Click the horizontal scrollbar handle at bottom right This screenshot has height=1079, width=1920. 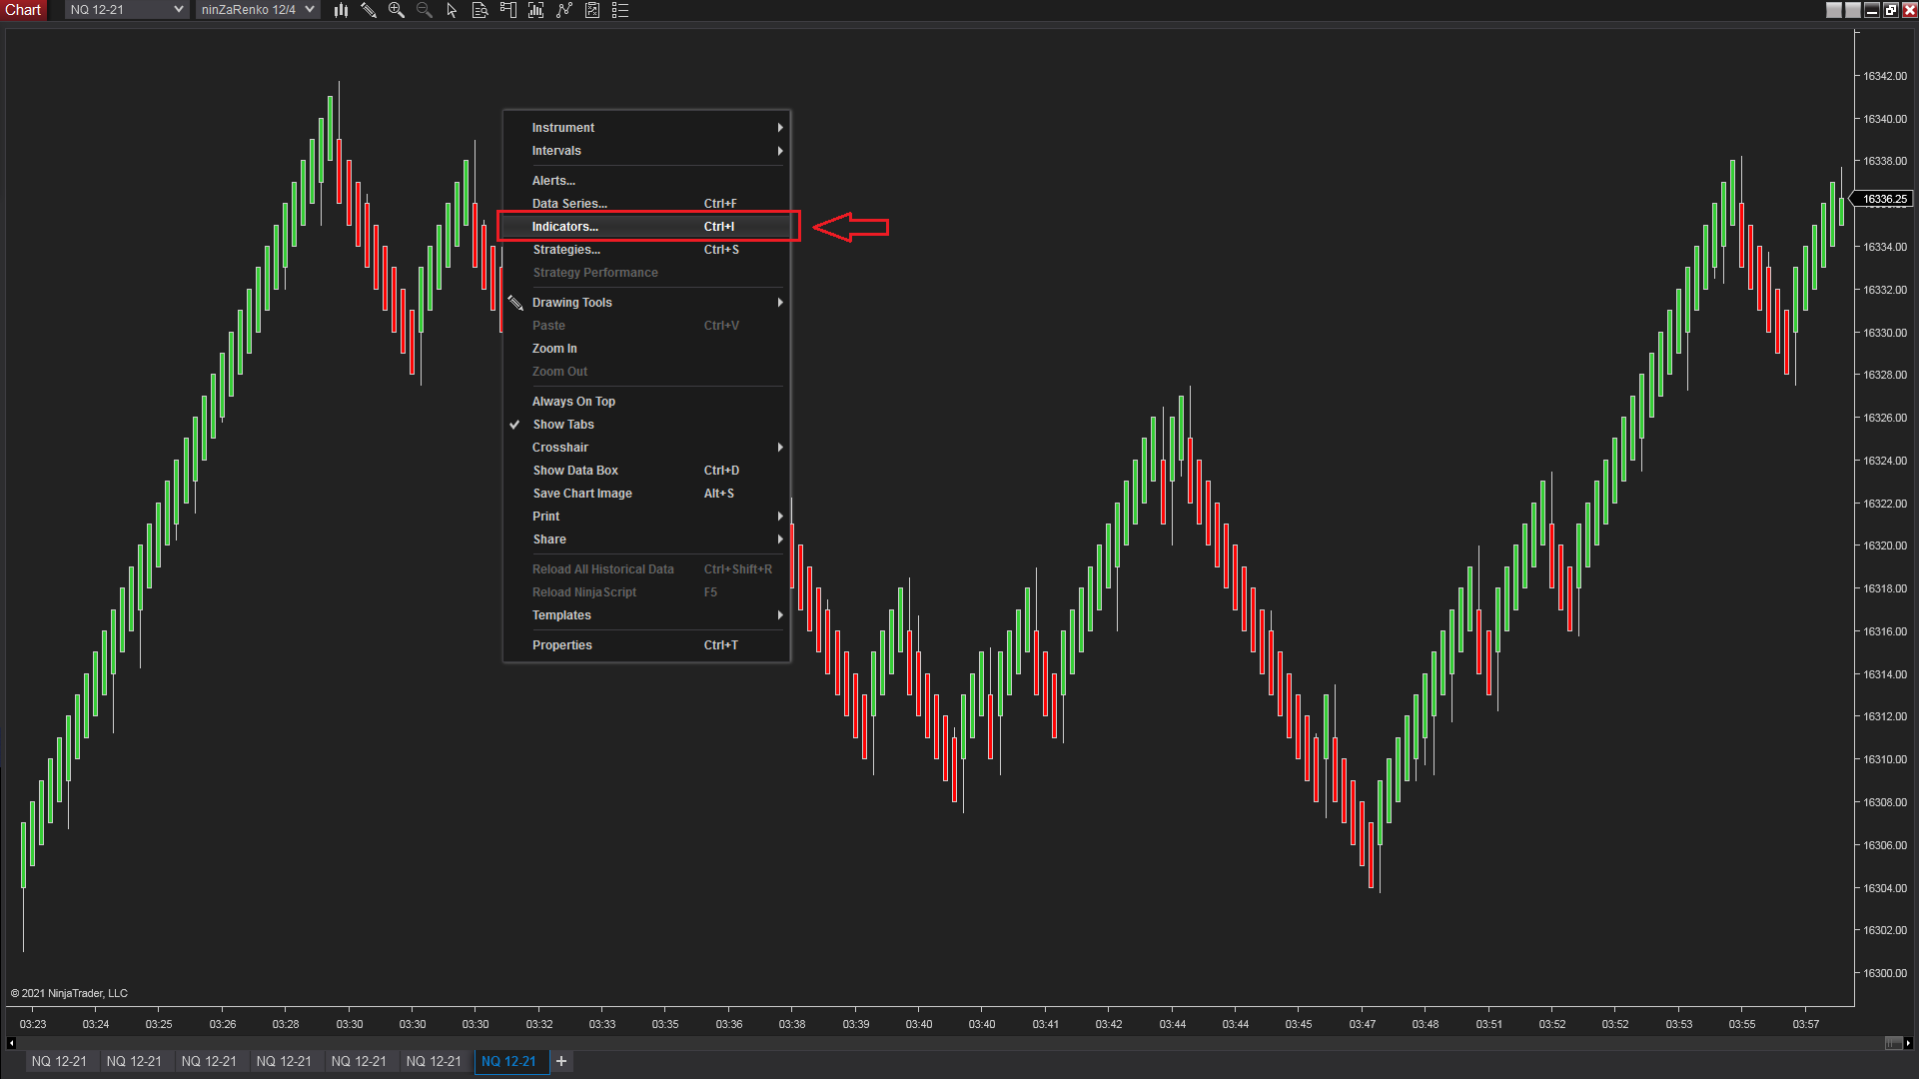tap(1892, 1043)
